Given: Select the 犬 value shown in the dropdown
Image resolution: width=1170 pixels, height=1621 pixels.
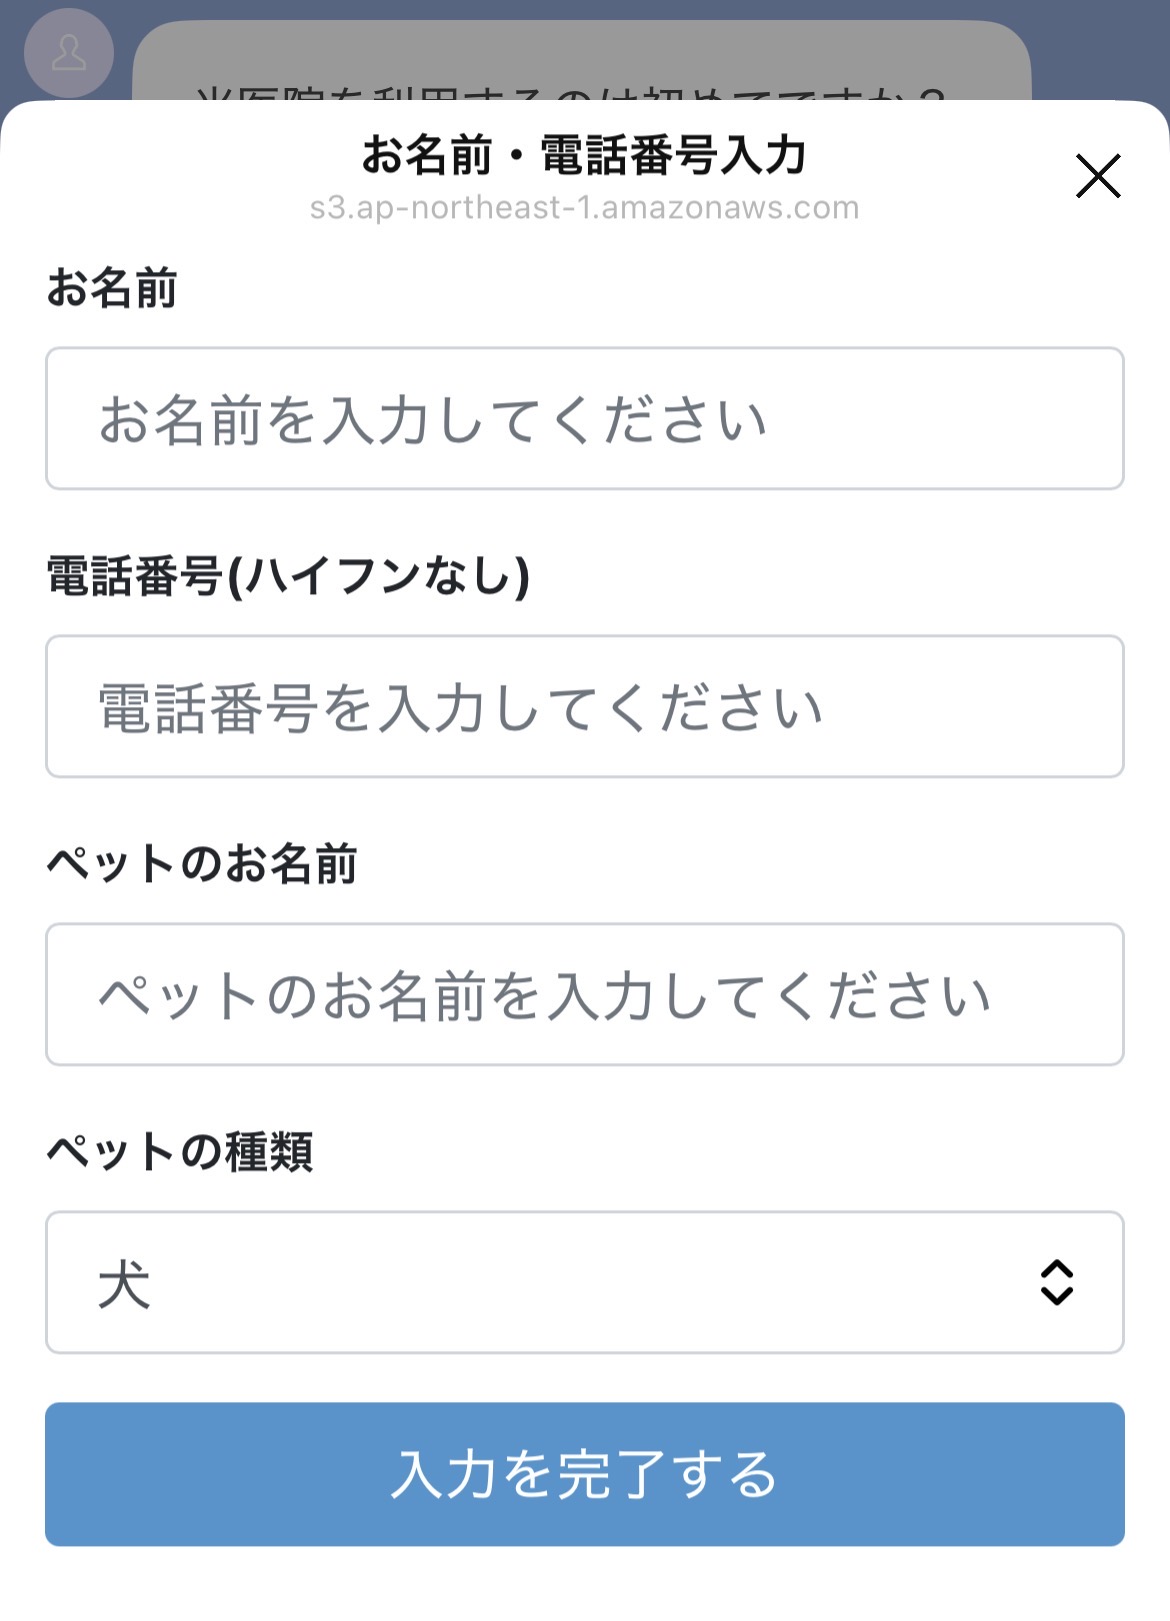Looking at the screenshot, I should 125,1284.
